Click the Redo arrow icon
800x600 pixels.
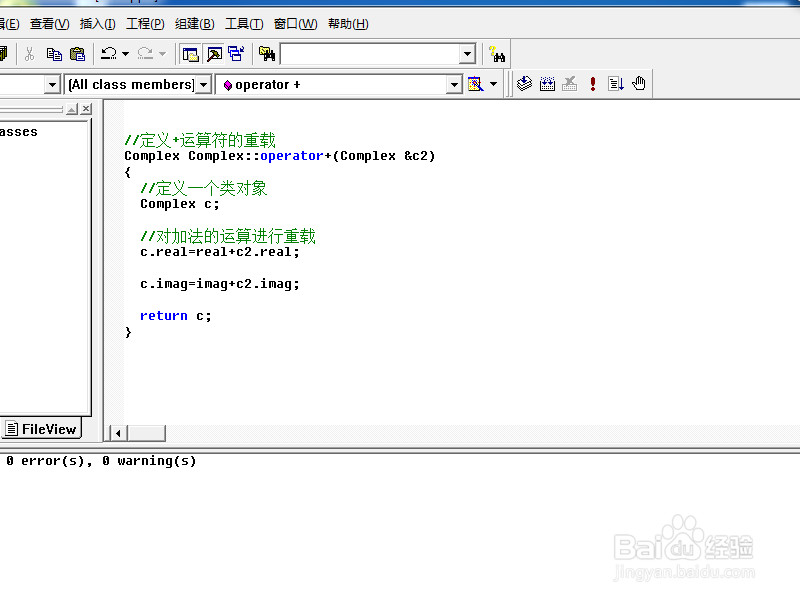pyautogui.click(x=145, y=54)
